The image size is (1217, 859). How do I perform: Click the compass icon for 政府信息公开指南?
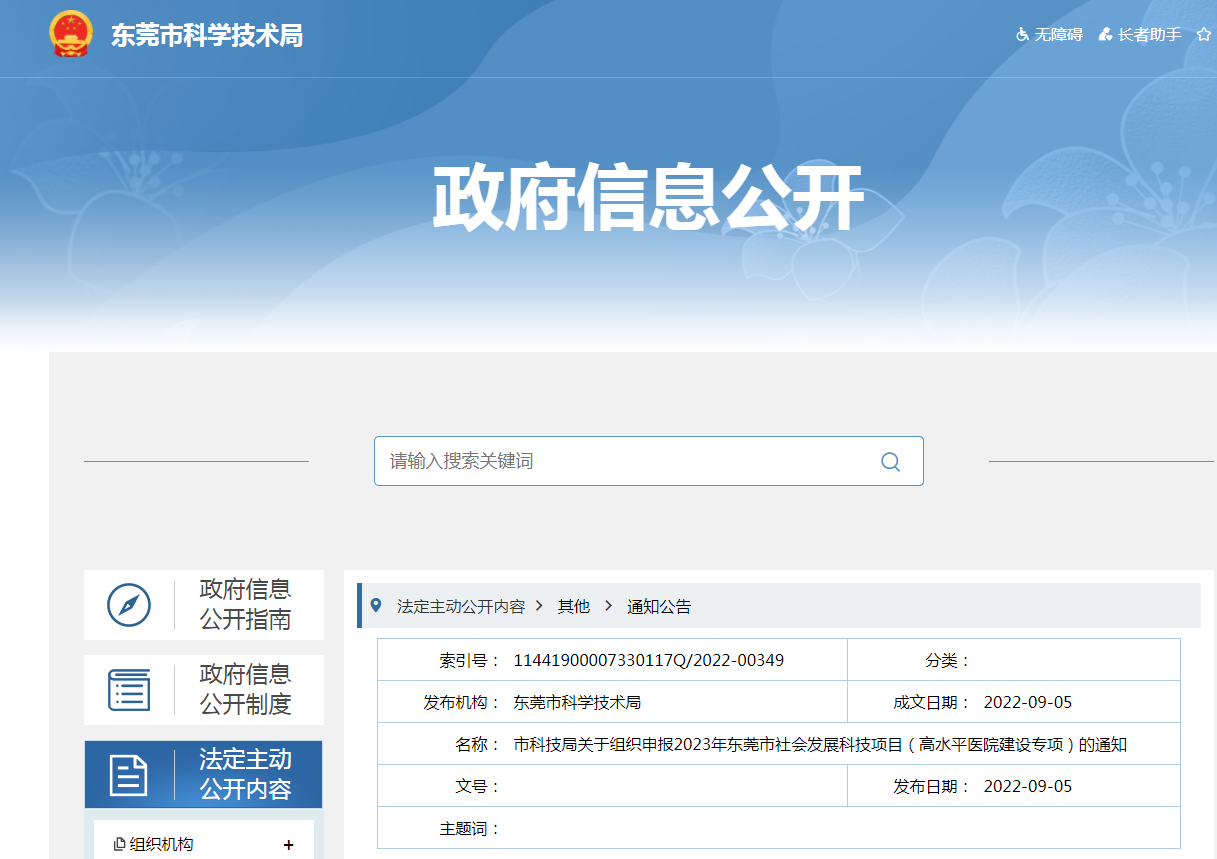point(129,605)
